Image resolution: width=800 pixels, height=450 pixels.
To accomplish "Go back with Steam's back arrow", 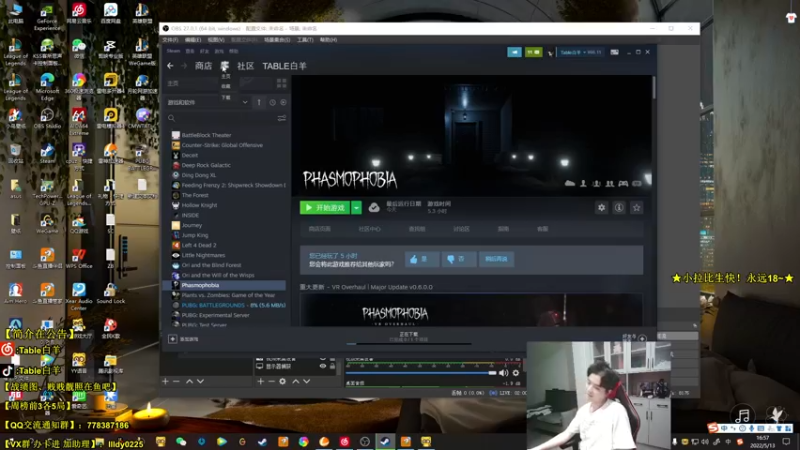I will click(x=170, y=66).
